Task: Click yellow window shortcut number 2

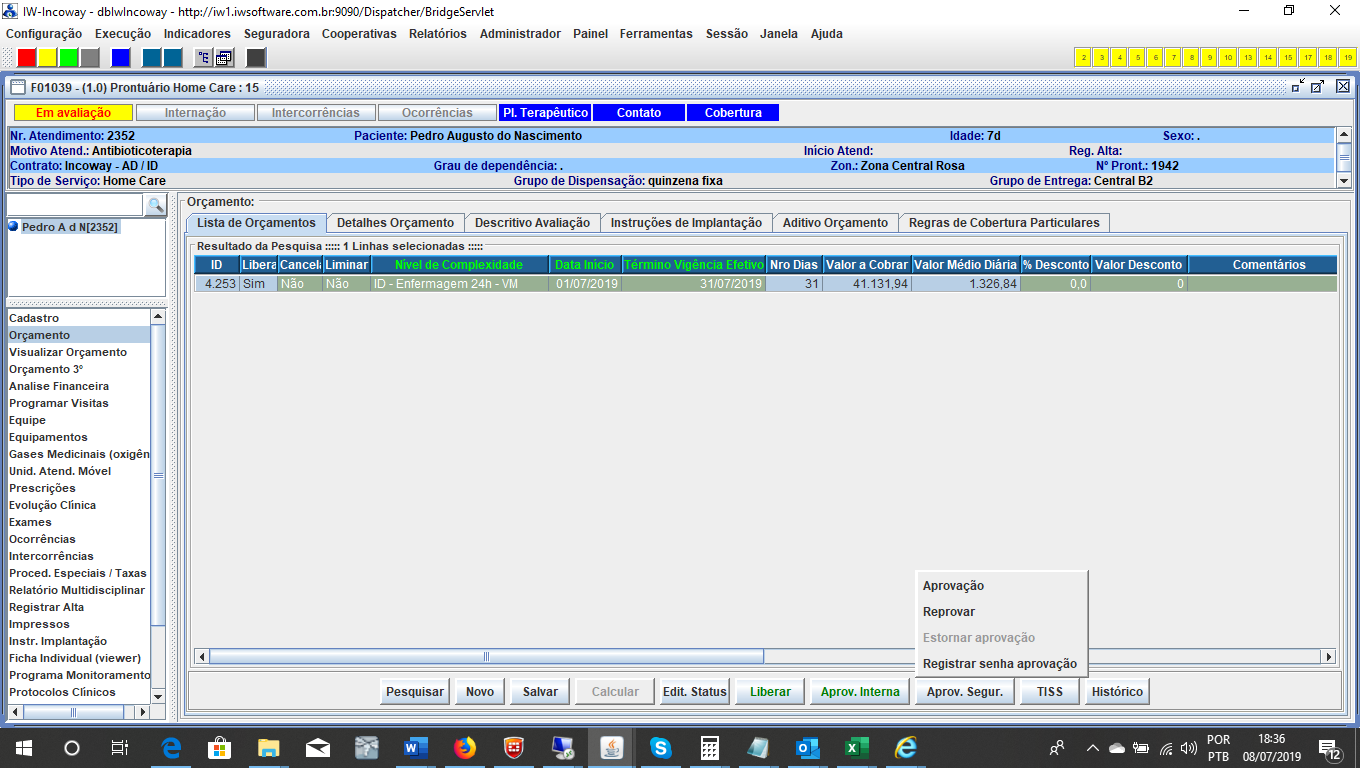Action: click(x=1083, y=57)
